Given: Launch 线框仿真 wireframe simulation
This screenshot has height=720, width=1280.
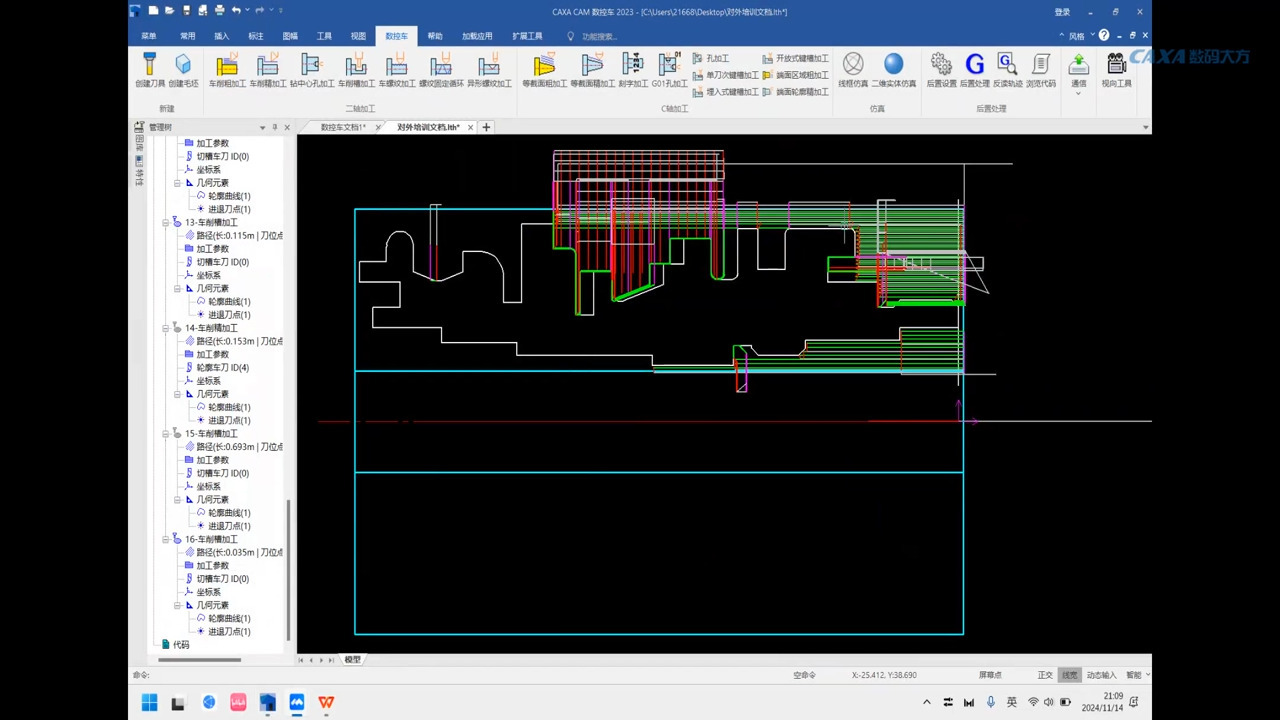Looking at the screenshot, I should tap(853, 70).
